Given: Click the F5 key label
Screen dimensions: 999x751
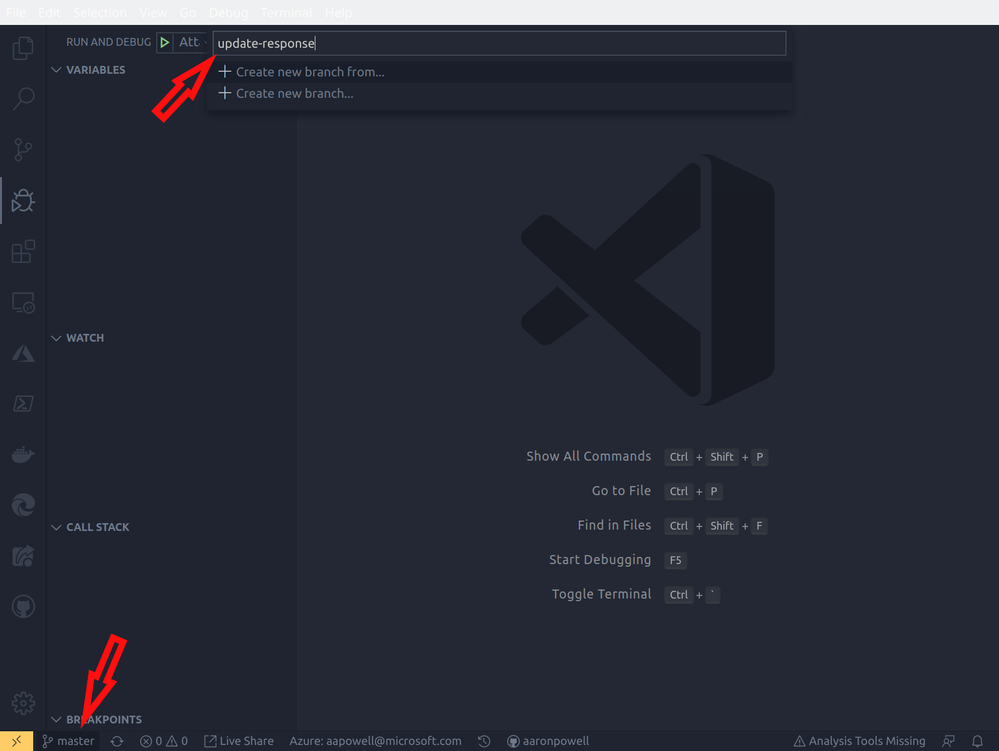Looking at the screenshot, I should [x=675, y=560].
